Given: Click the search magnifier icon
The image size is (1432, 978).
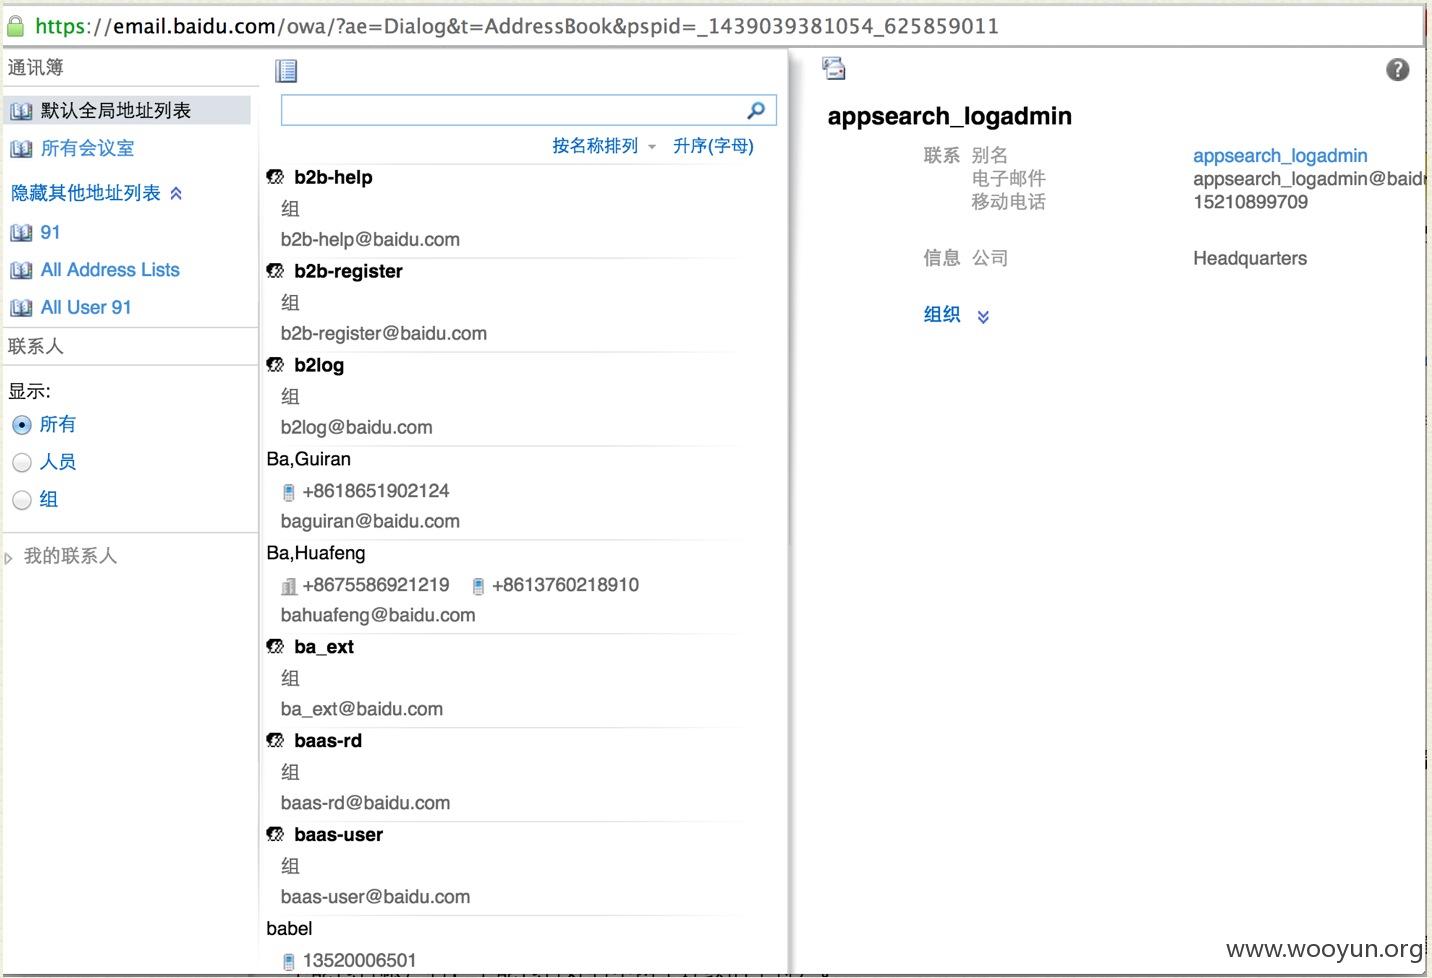Looking at the screenshot, I should click(756, 110).
